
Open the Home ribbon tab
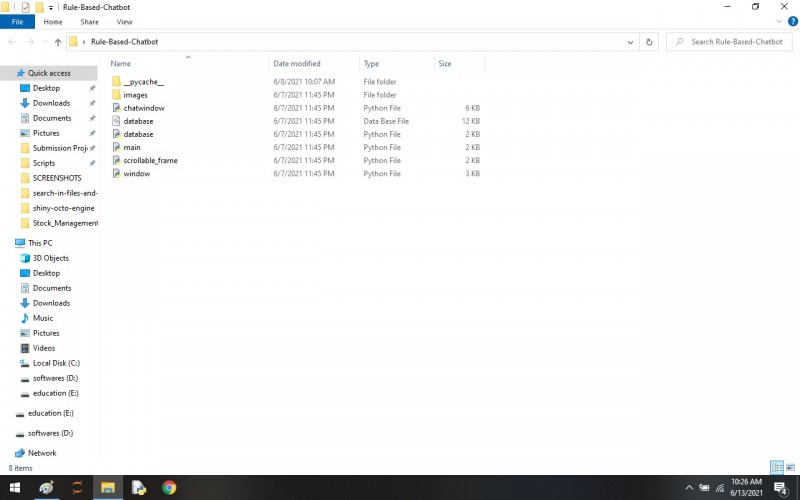(53, 22)
